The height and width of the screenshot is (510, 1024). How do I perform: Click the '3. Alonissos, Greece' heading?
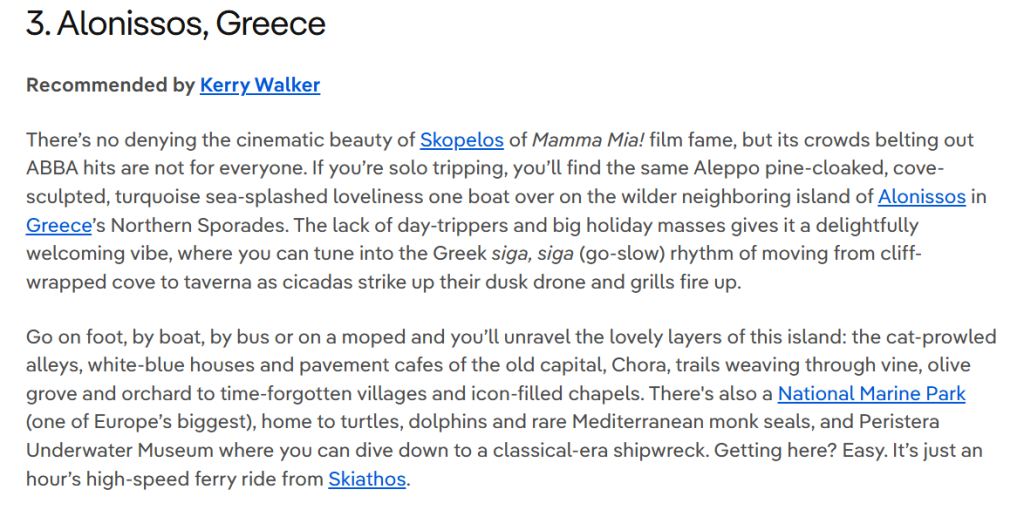pyautogui.click(x=176, y=25)
